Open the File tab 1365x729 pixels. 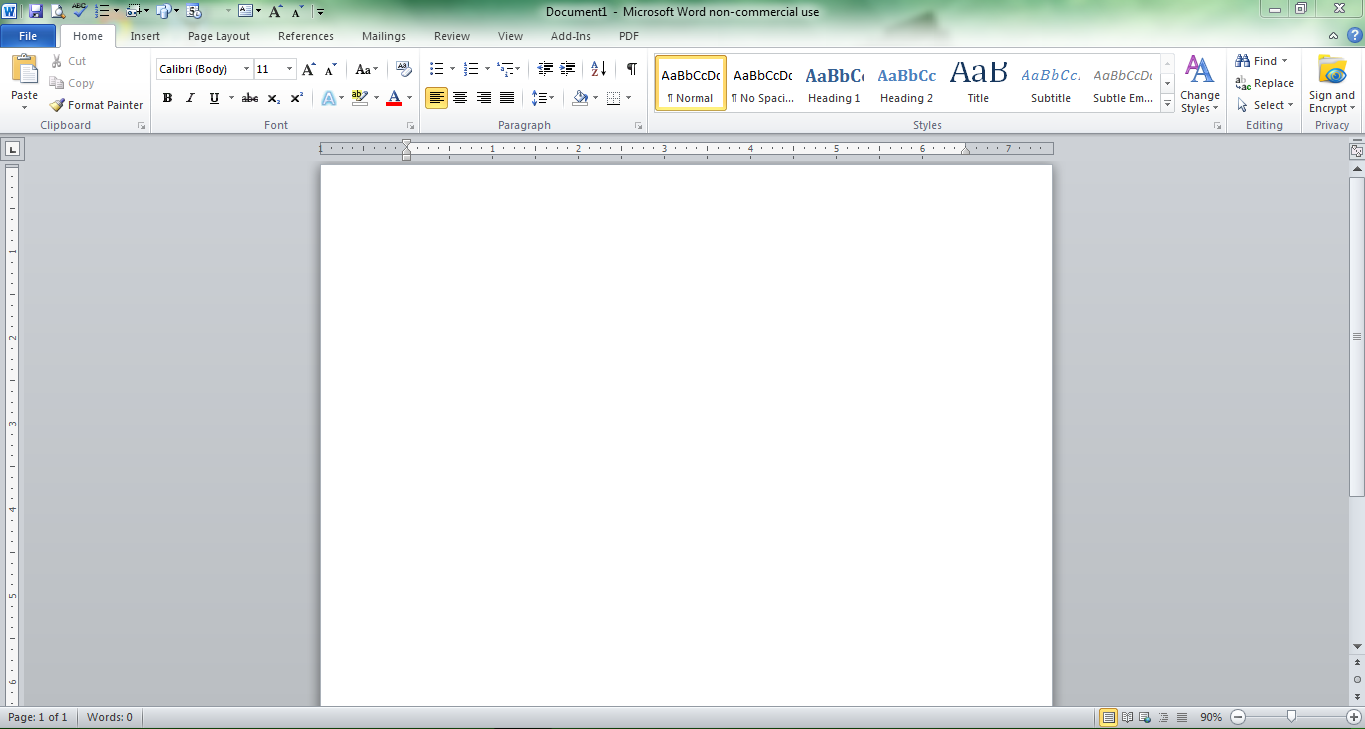(28, 36)
